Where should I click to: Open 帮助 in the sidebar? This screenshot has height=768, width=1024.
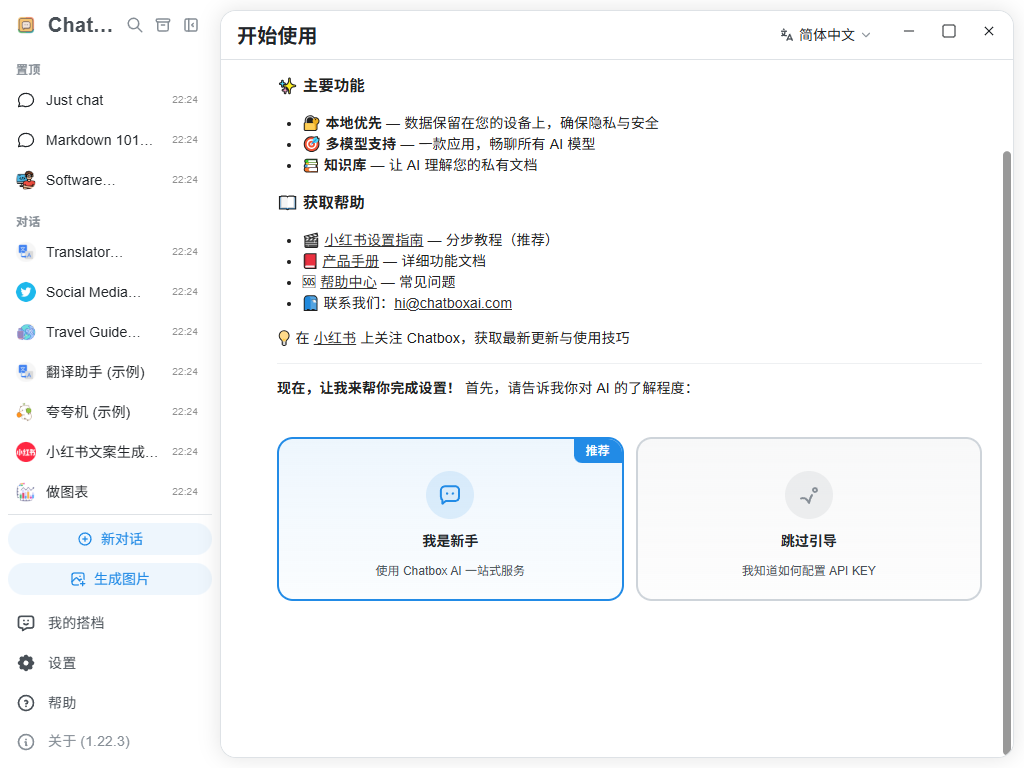[108, 703]
